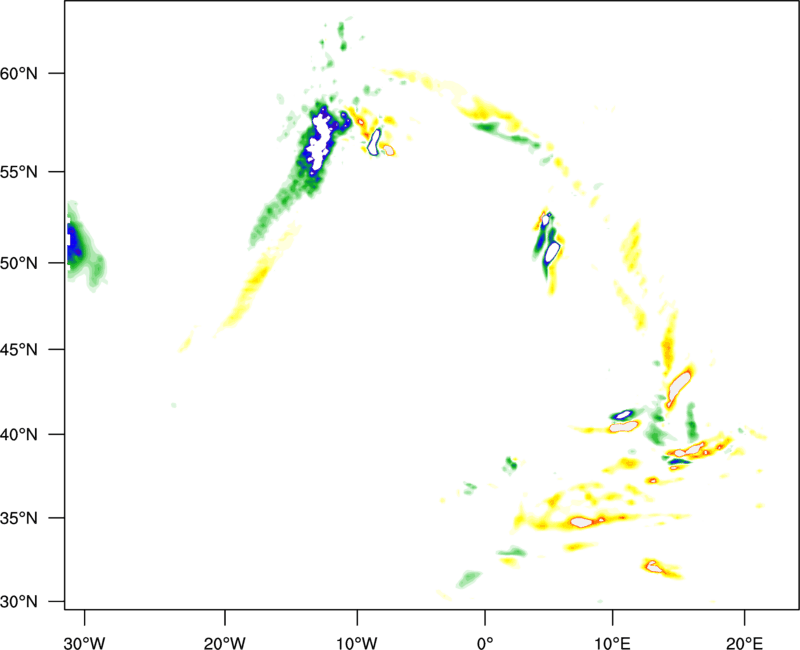Click the 45°N latitude axis label
800x650 pixels.
point(19,350)
